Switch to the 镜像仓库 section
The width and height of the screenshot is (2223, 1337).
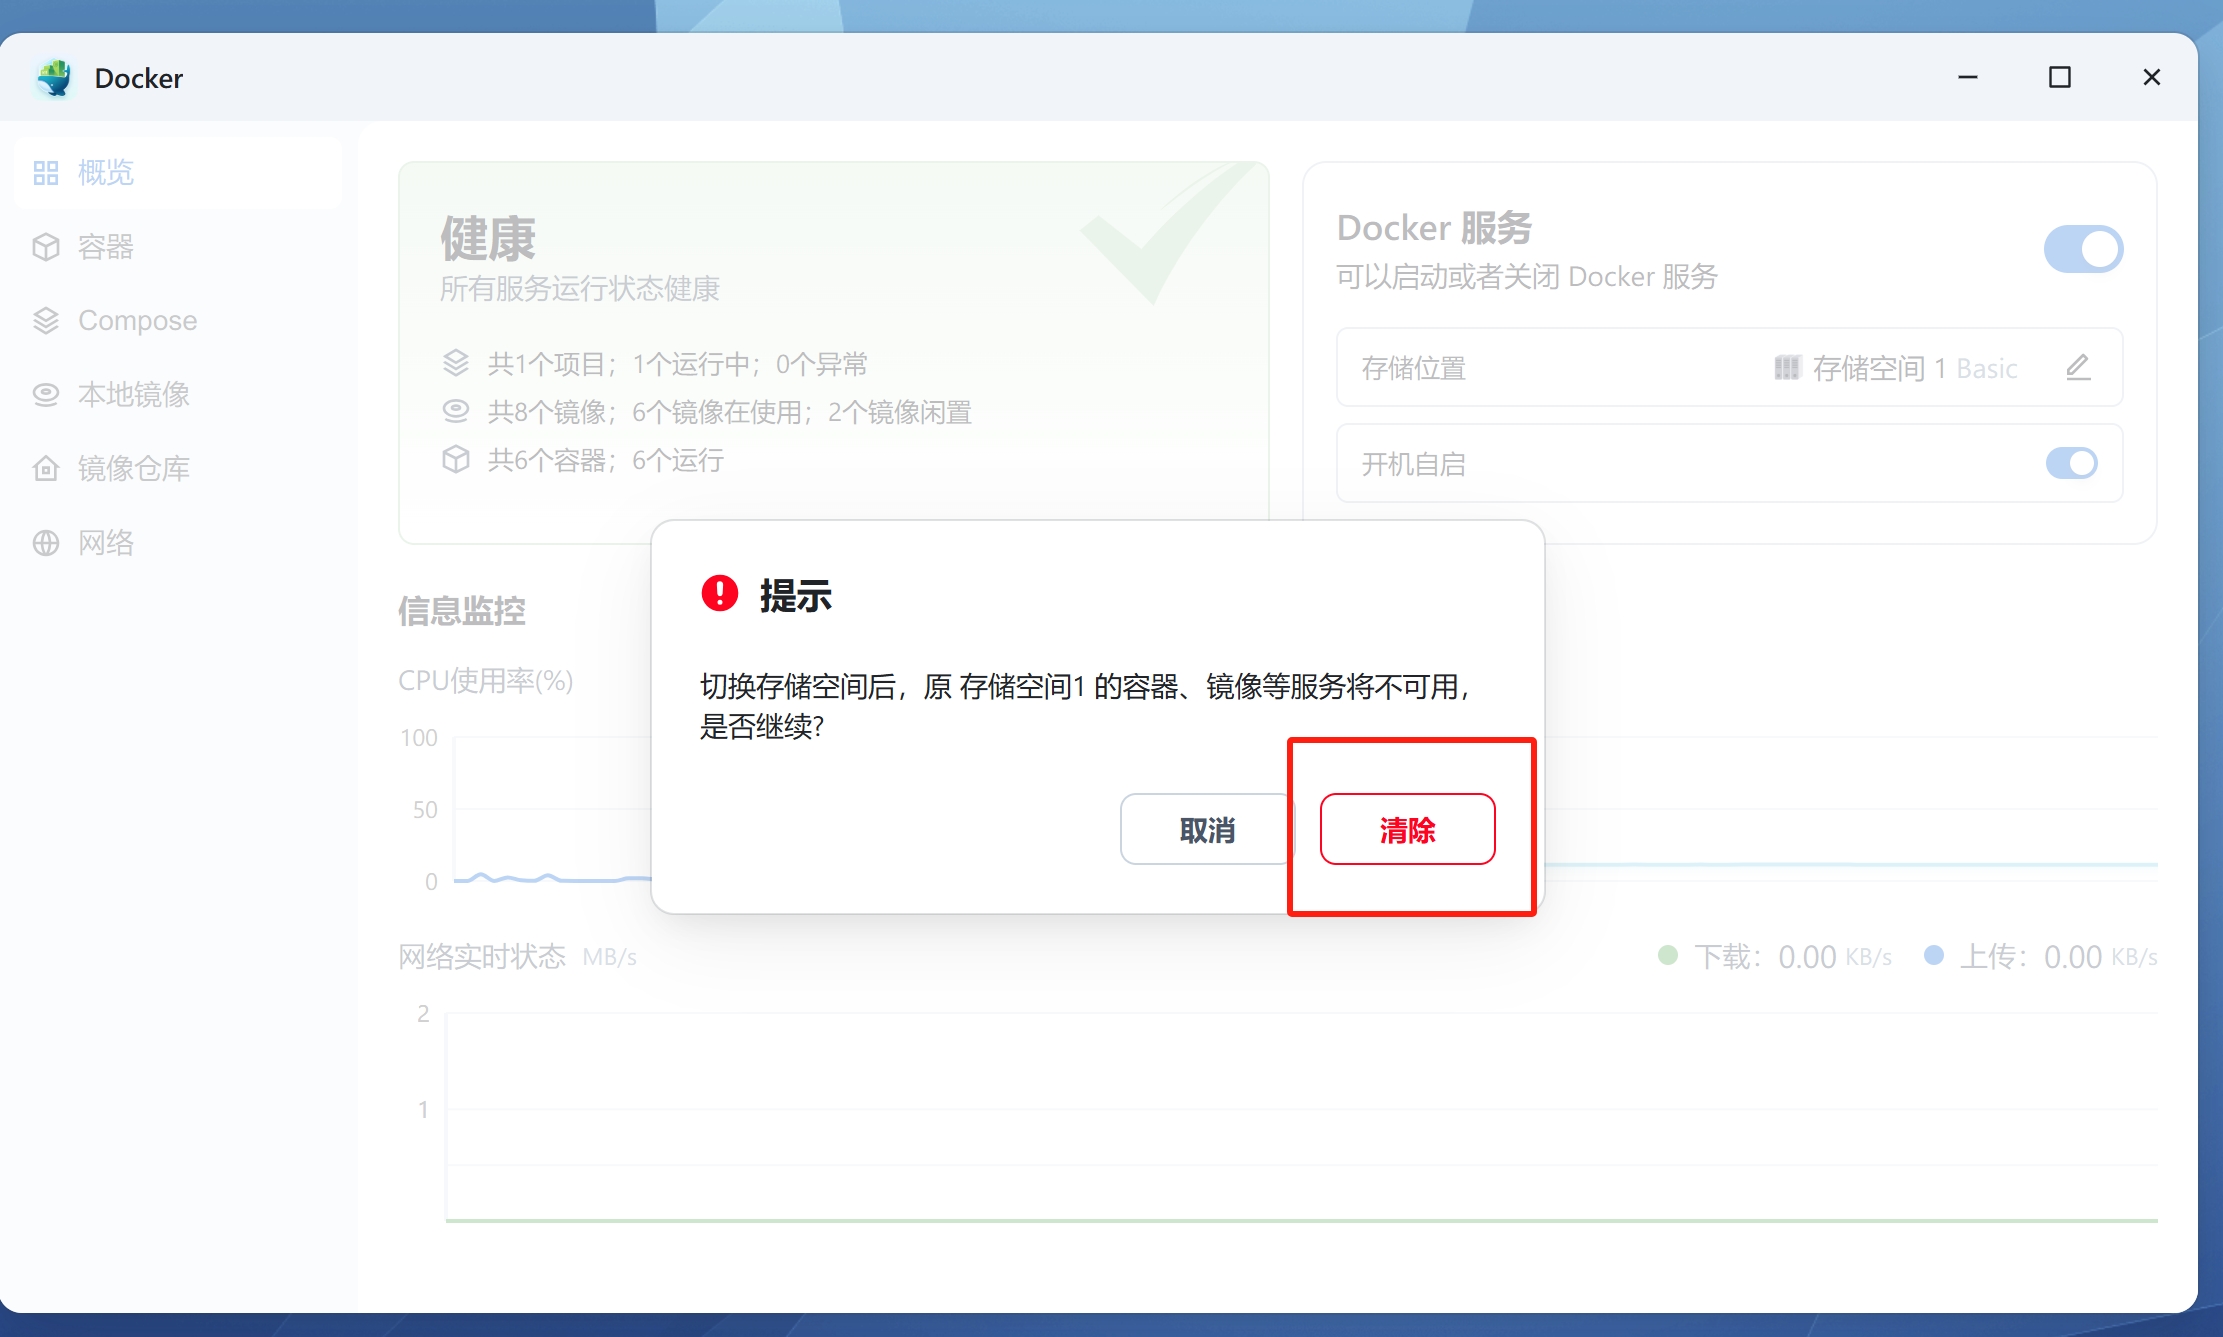(x=134, y=468)
